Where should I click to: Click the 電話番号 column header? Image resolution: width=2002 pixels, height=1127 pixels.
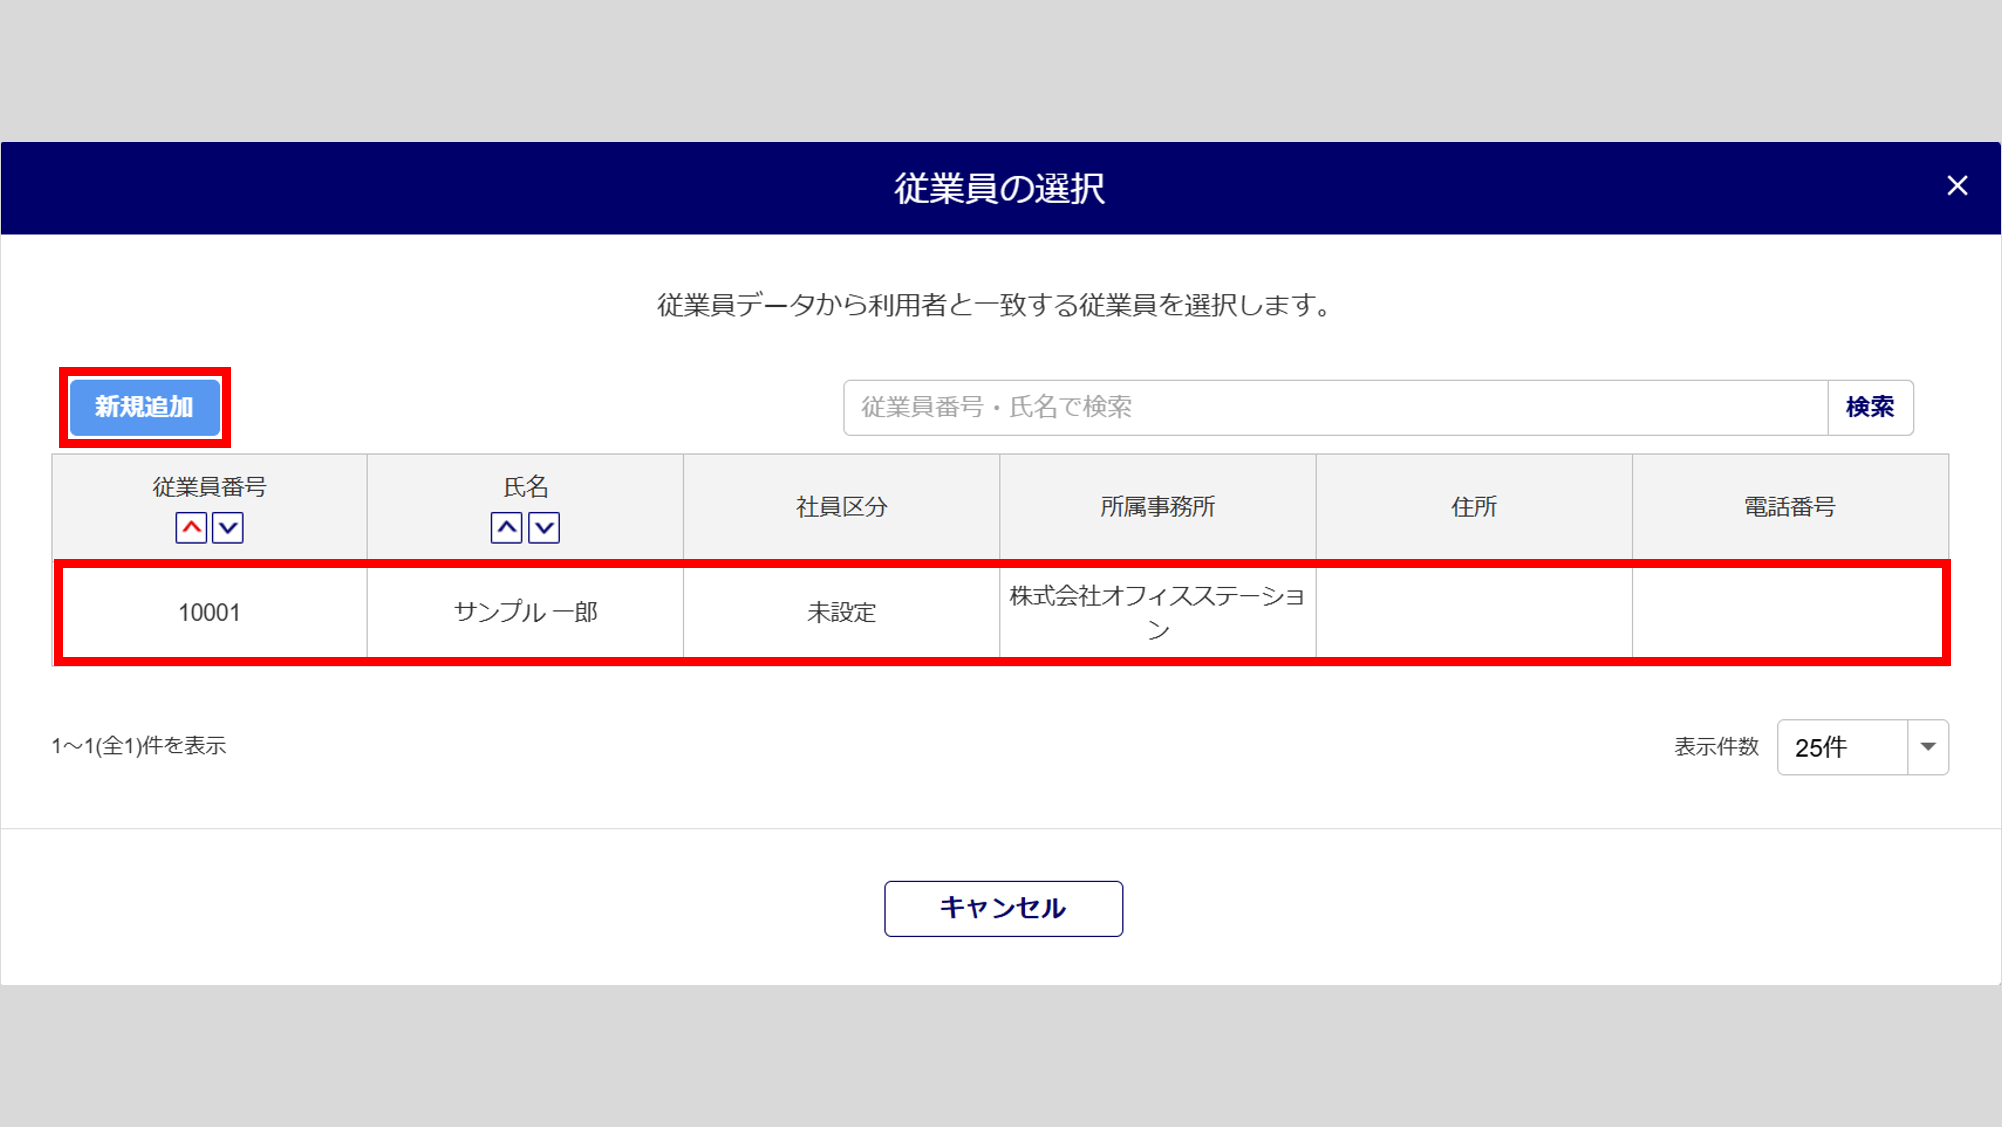point(1789,507)
